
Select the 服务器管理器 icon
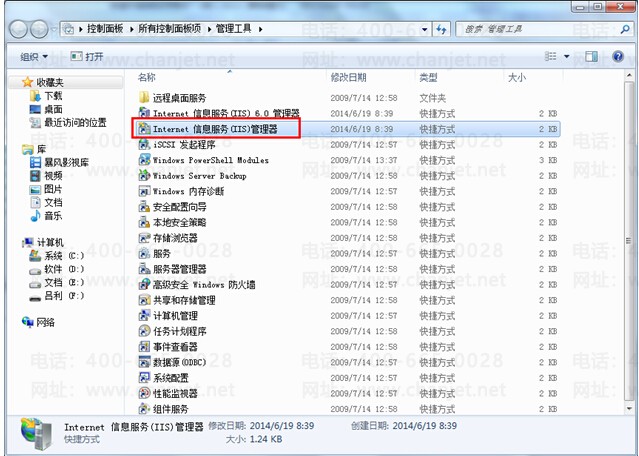click(x=144, y=269)
